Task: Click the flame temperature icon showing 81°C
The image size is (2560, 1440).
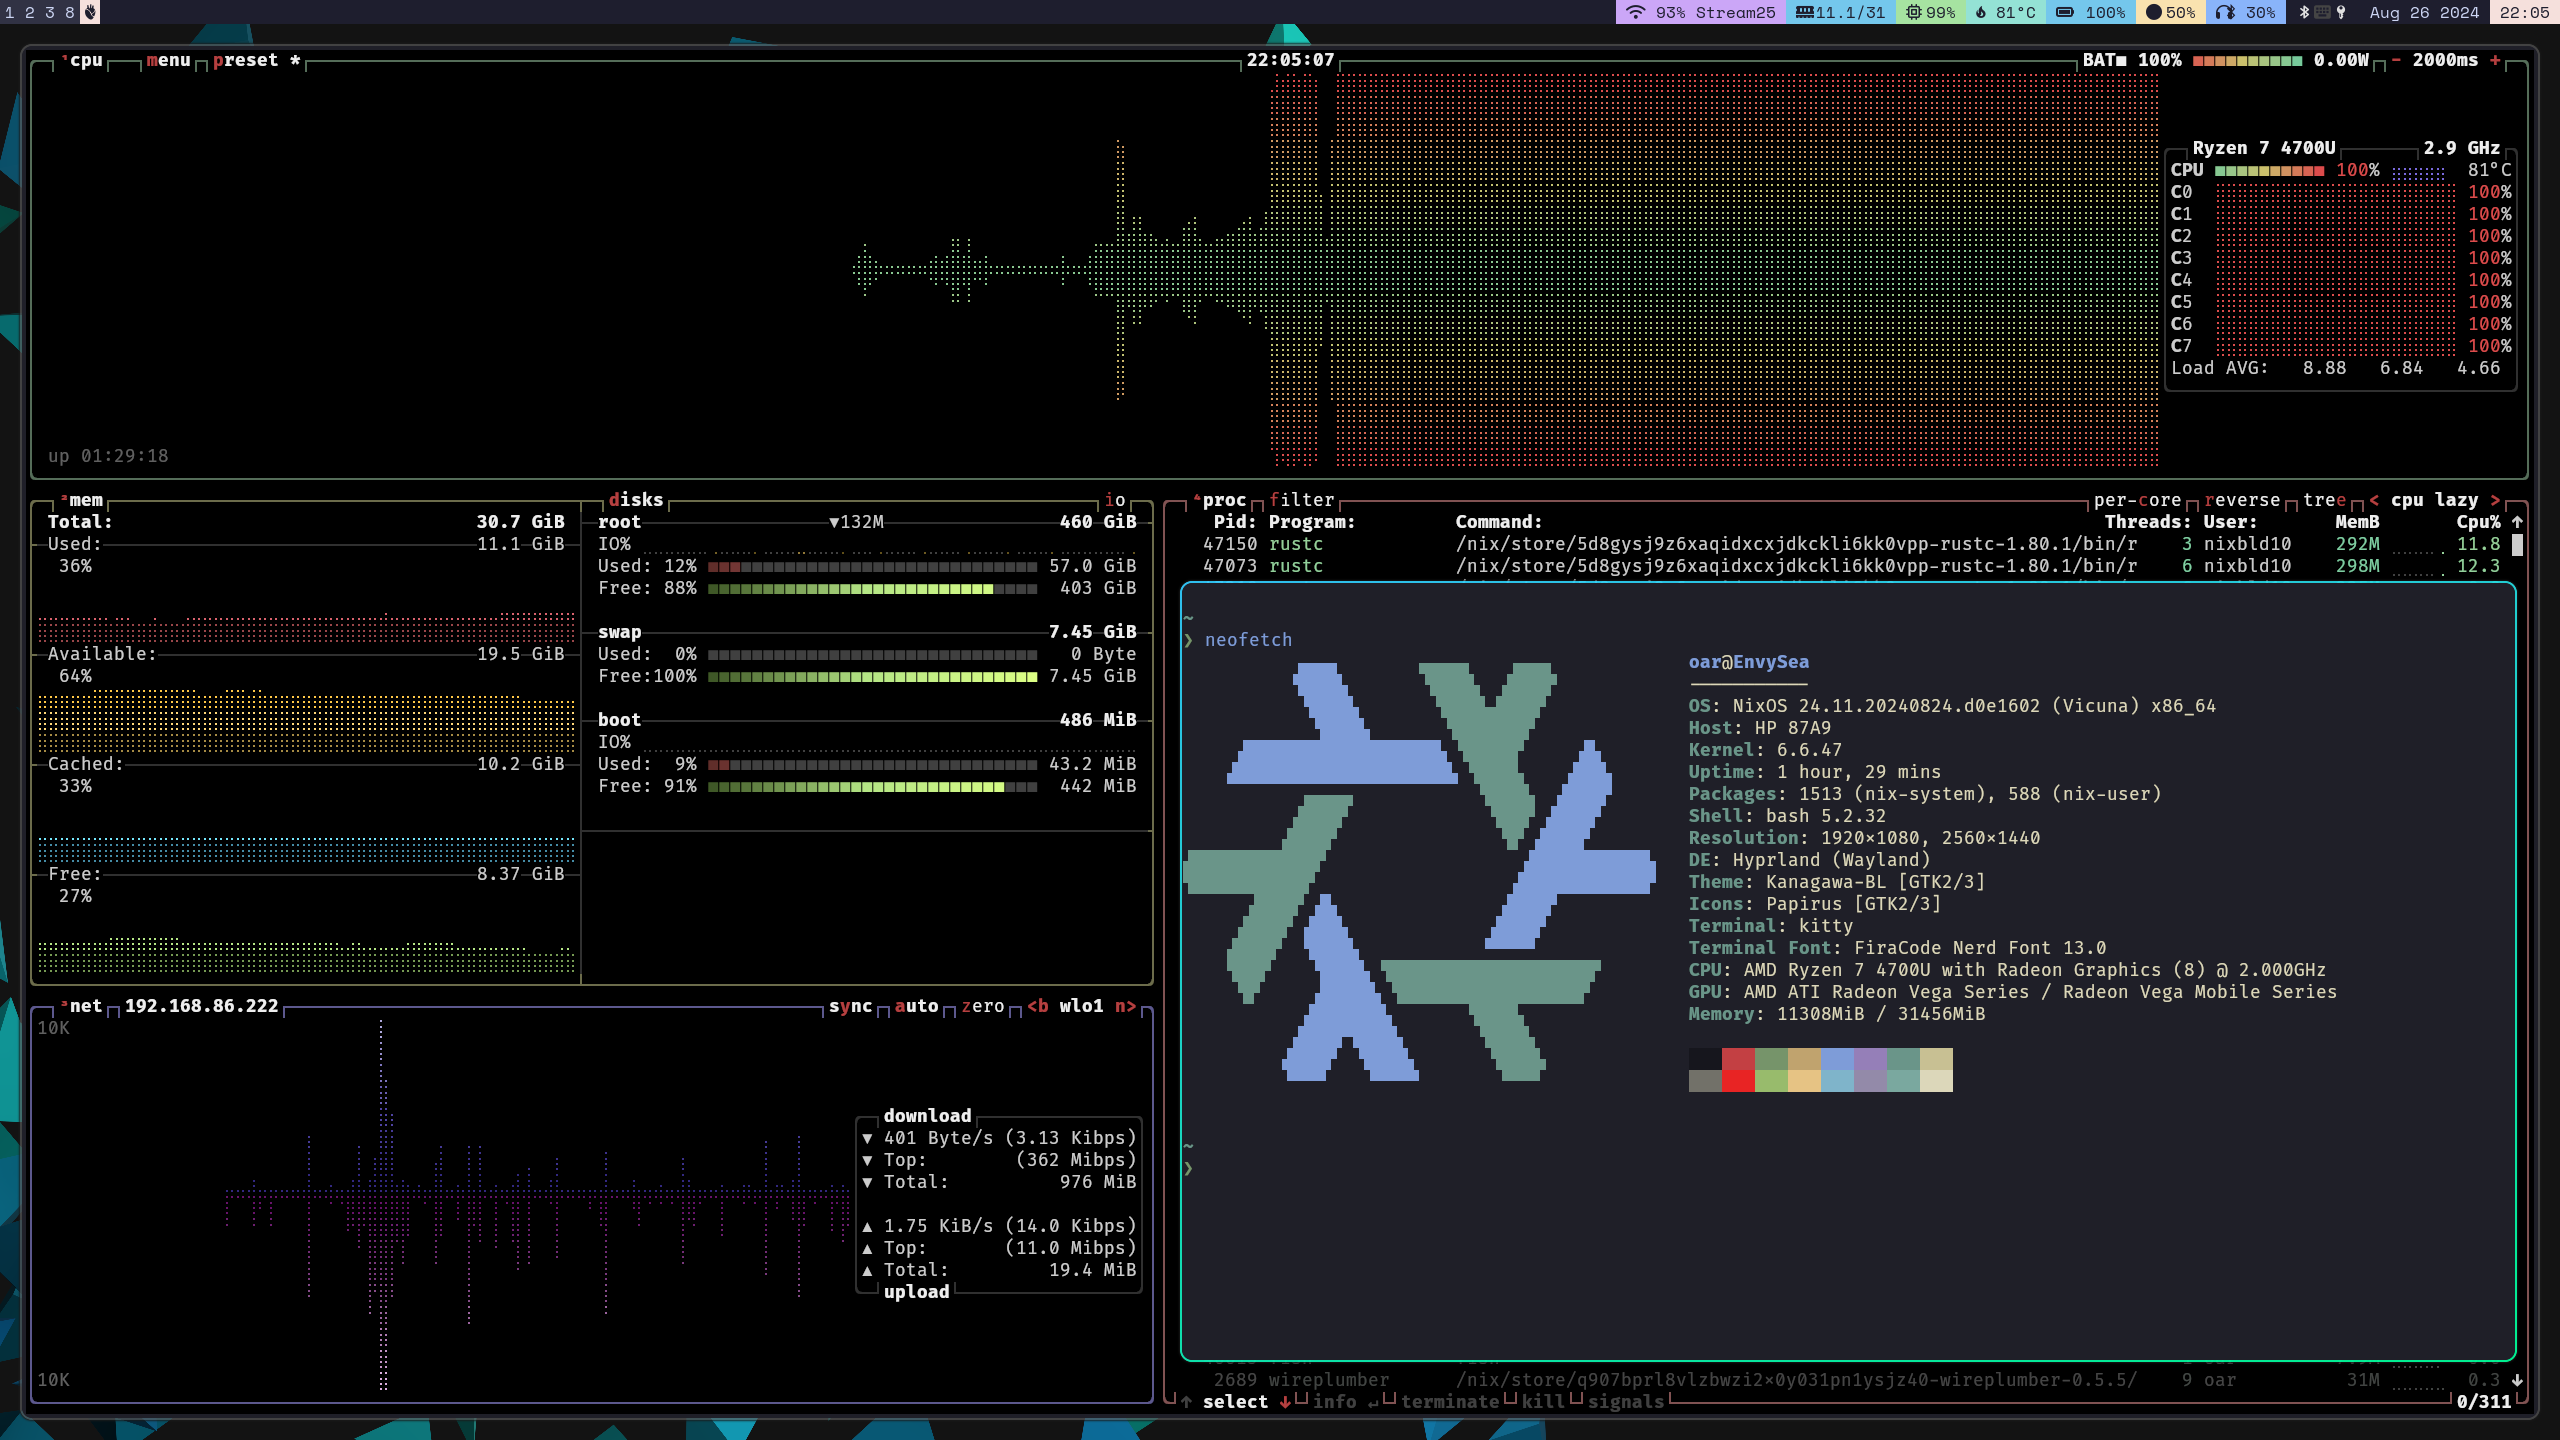Action: [x=1981, y=12]
